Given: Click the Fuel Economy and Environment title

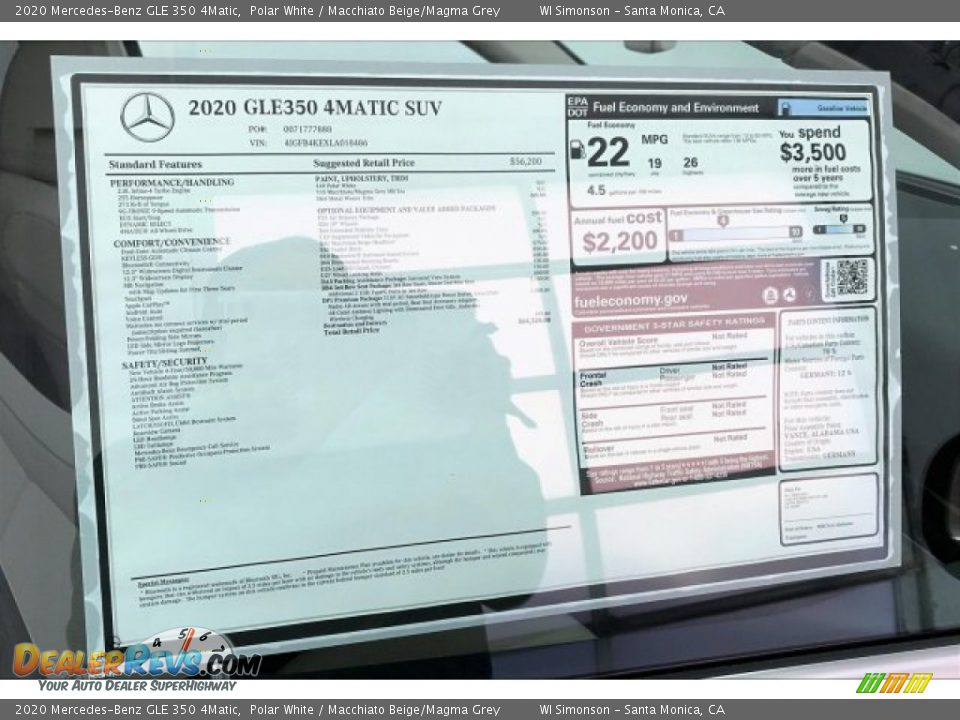Looking at the screenshot, I should click(675, 108).
